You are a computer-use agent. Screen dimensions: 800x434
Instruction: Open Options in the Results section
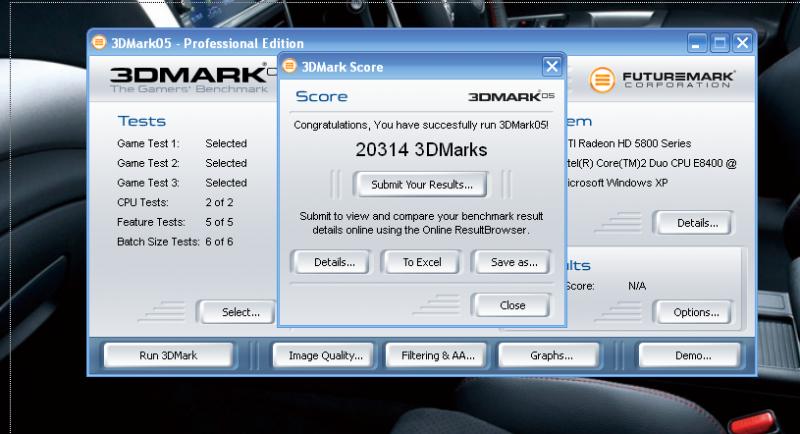coord(695,312)
